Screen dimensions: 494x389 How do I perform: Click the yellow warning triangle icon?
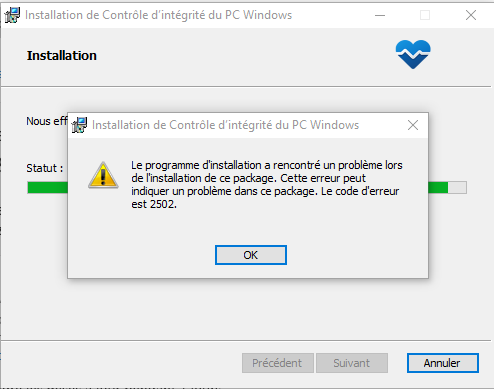click(x=103, y=175)
